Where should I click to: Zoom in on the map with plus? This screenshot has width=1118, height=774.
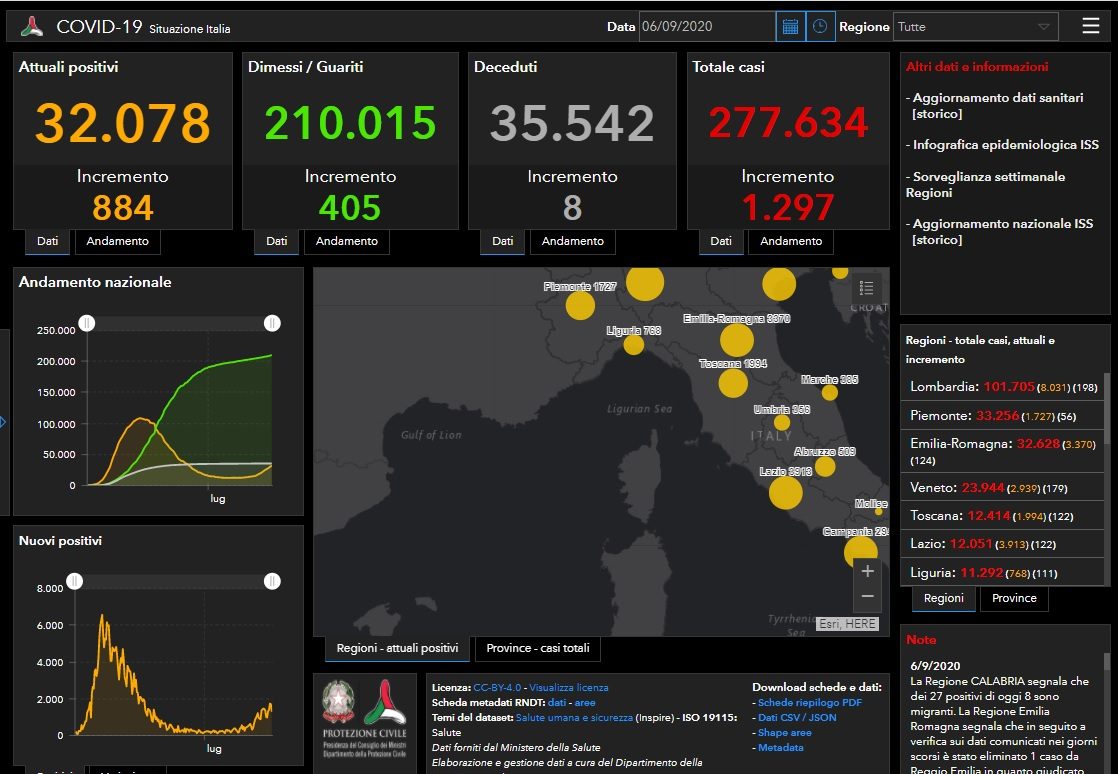(x=867, y=571)
